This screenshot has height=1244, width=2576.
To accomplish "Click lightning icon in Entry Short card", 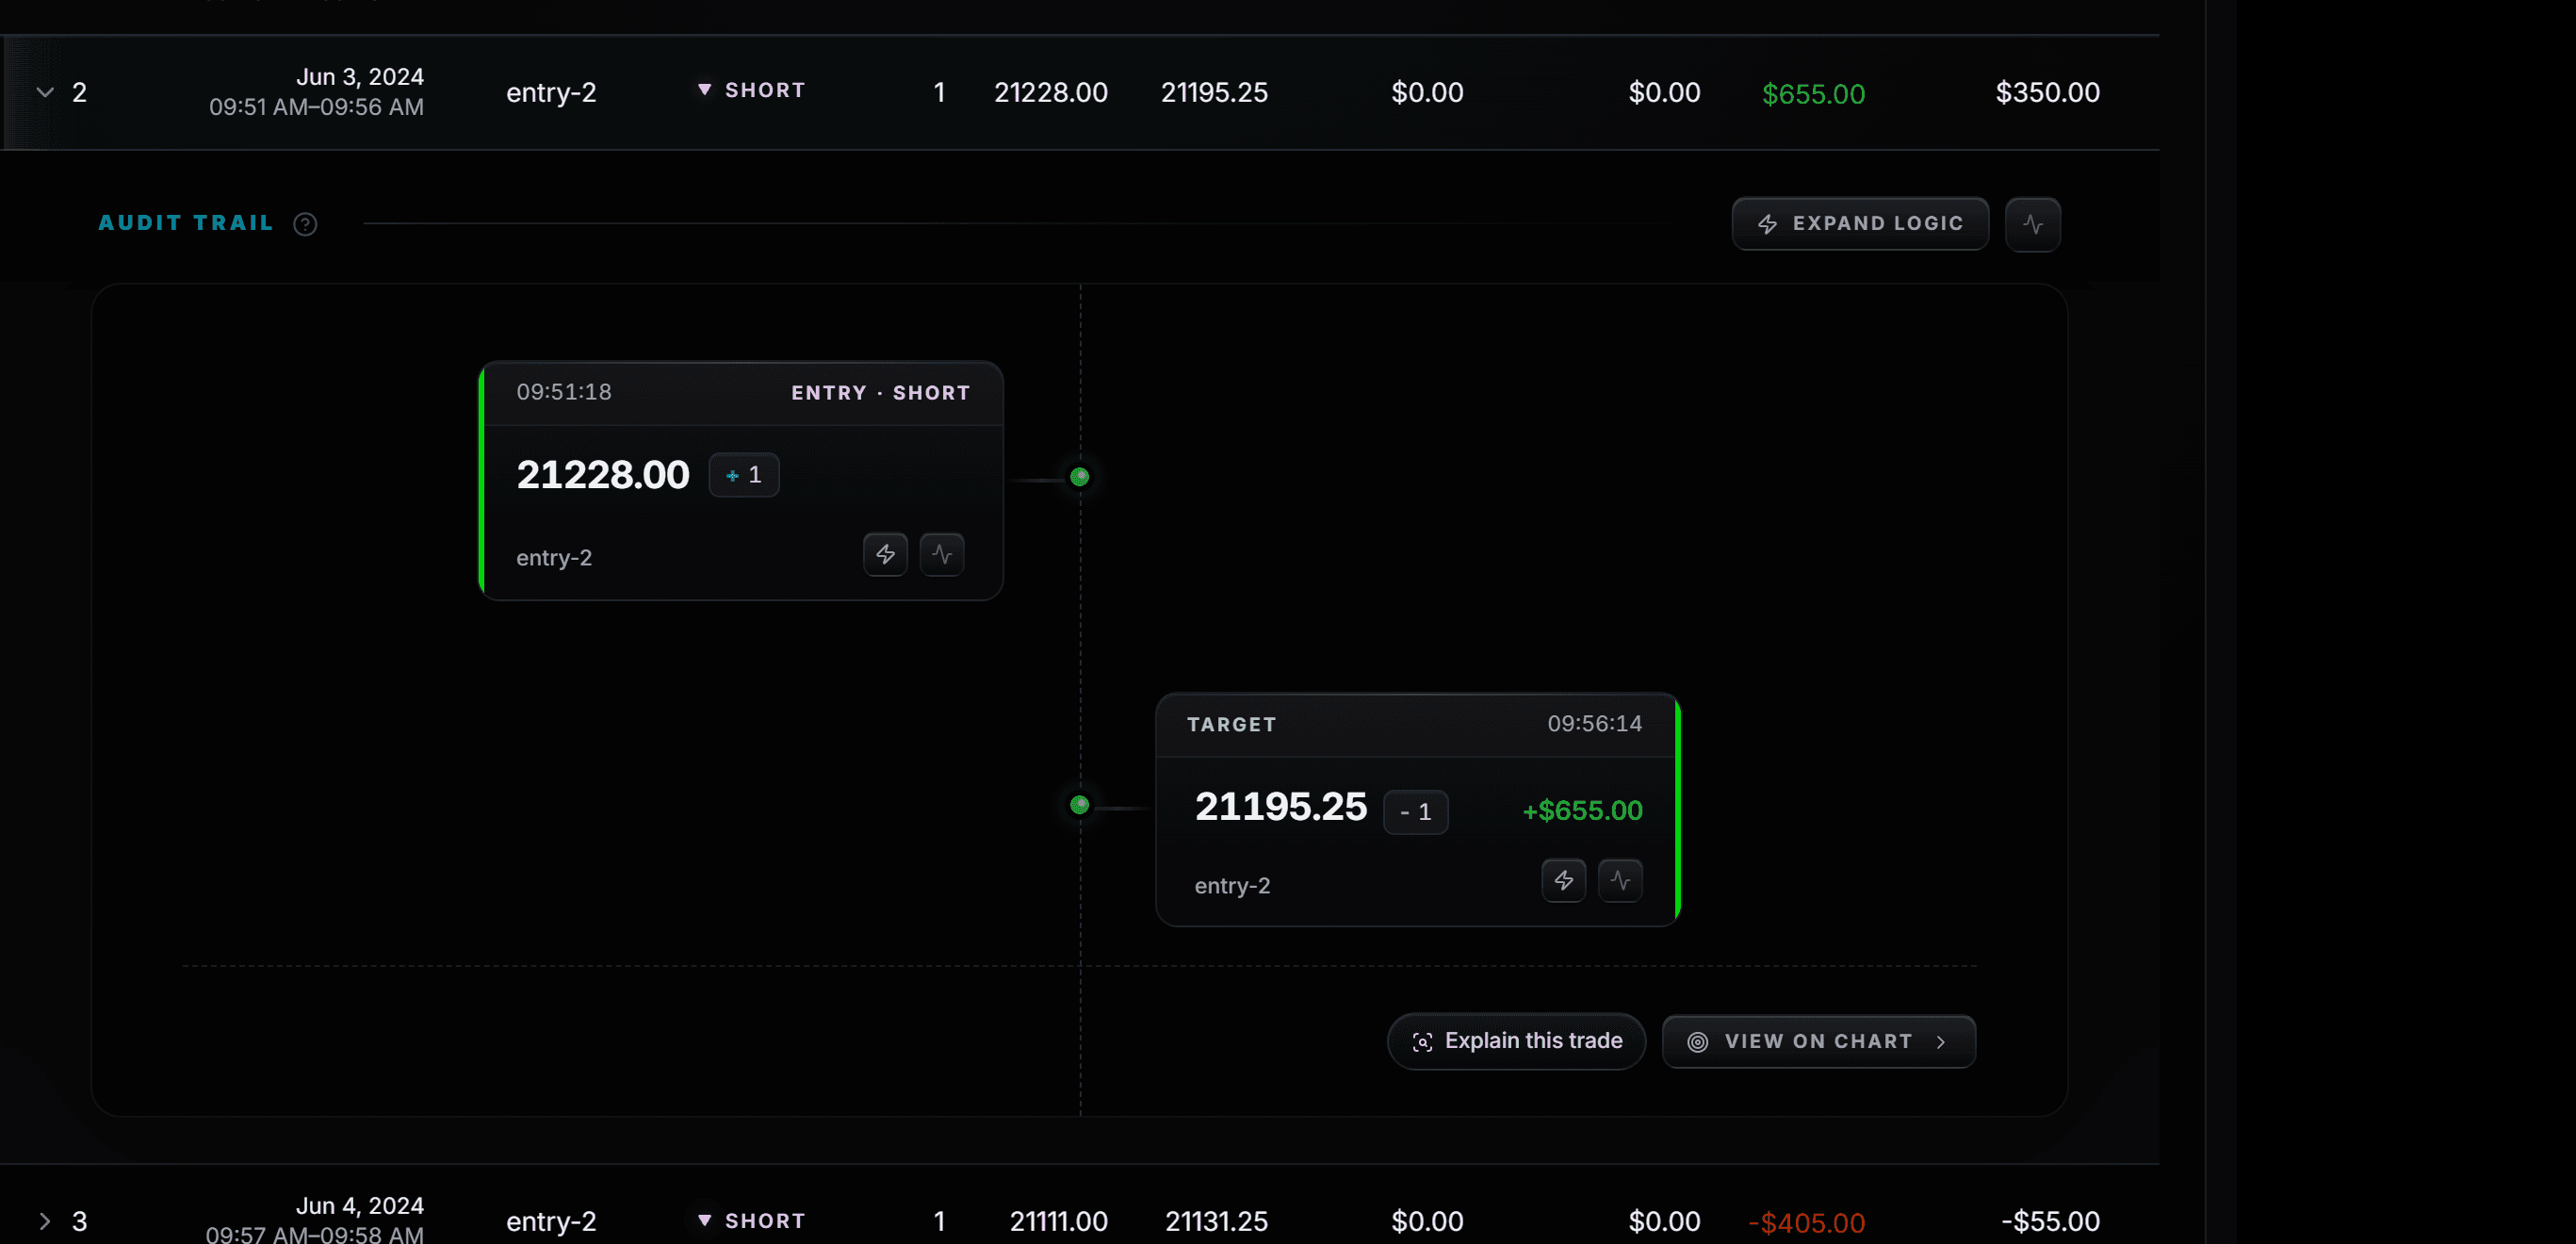I will click(x=885, y=554).
